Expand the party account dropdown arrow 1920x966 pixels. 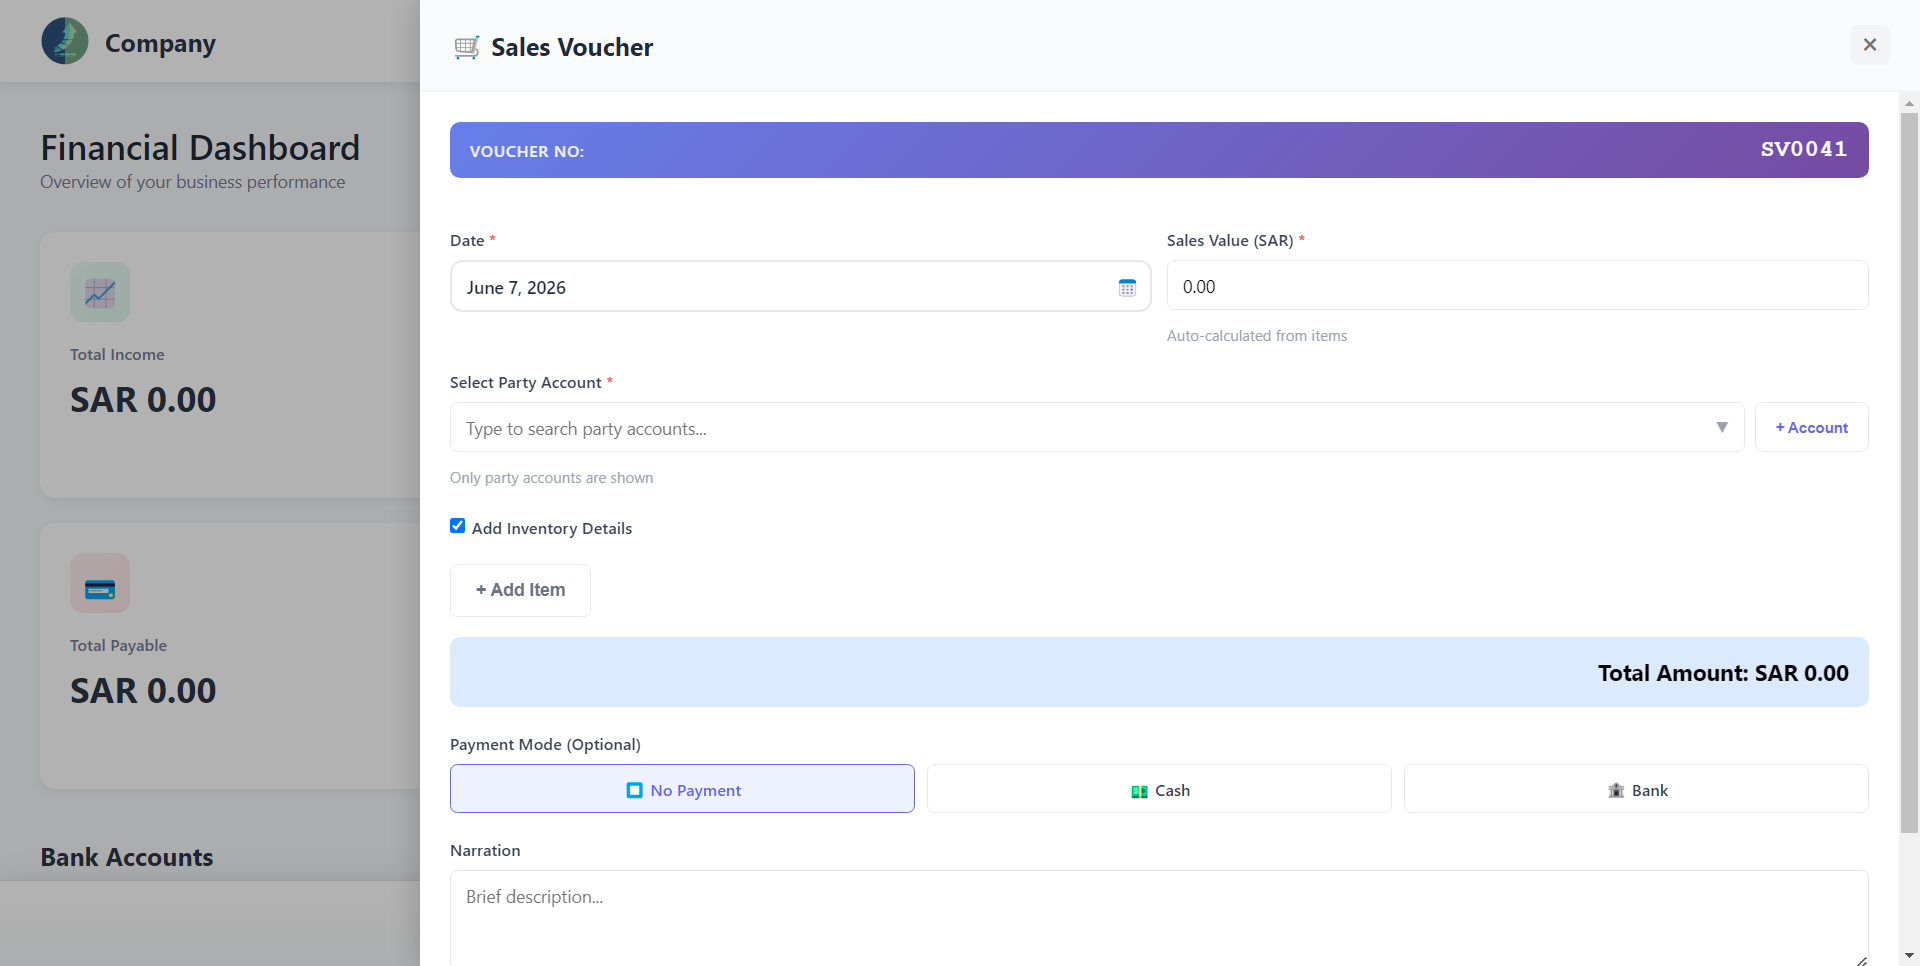point(1722,428)
